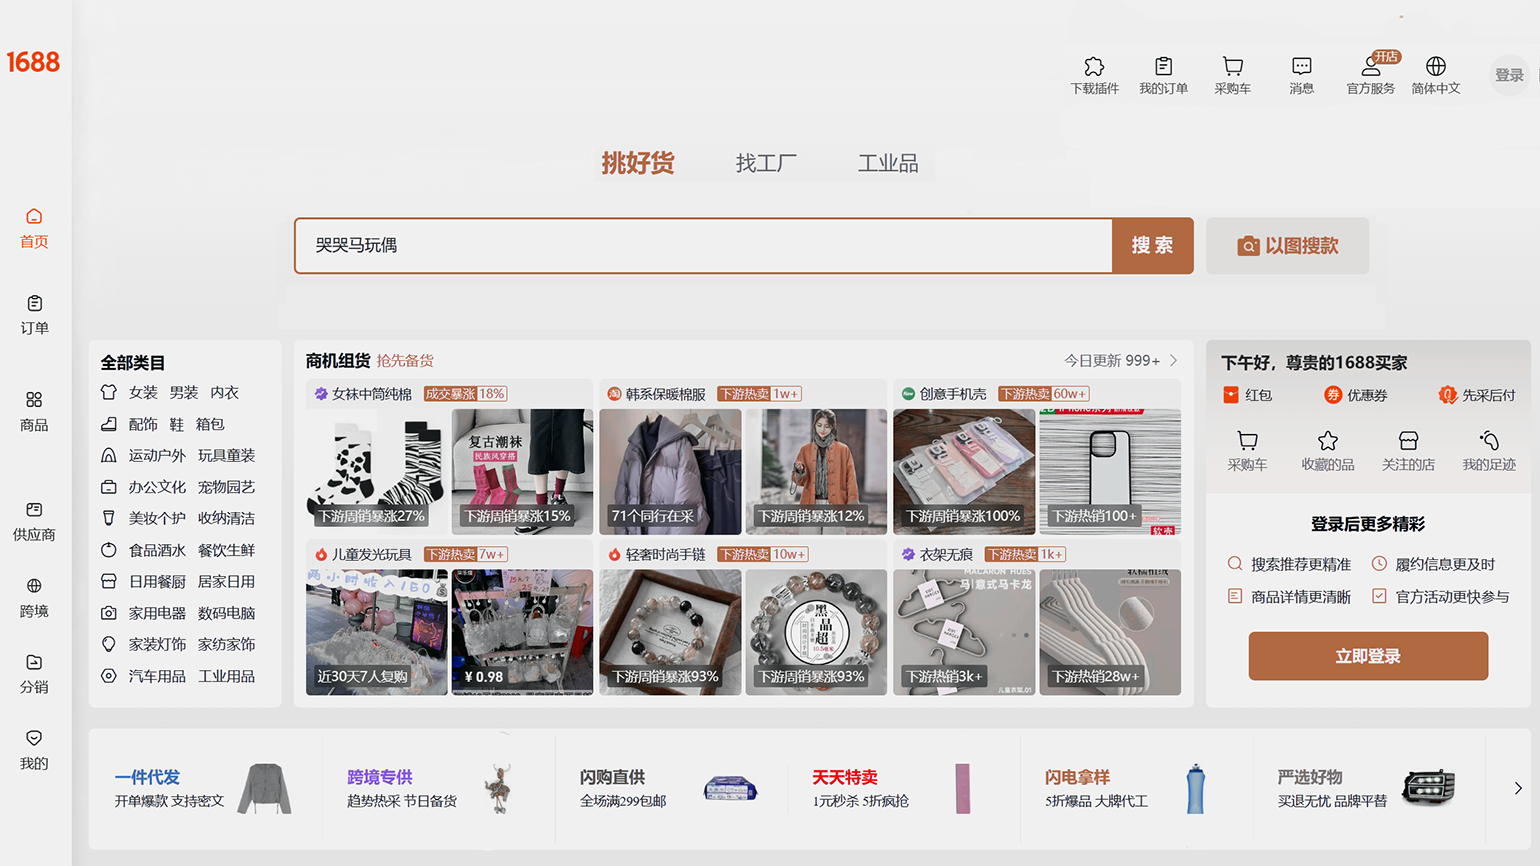Open 以图搜款 image search
This screenshot has width=1540, height=866.
point(1287,246)
